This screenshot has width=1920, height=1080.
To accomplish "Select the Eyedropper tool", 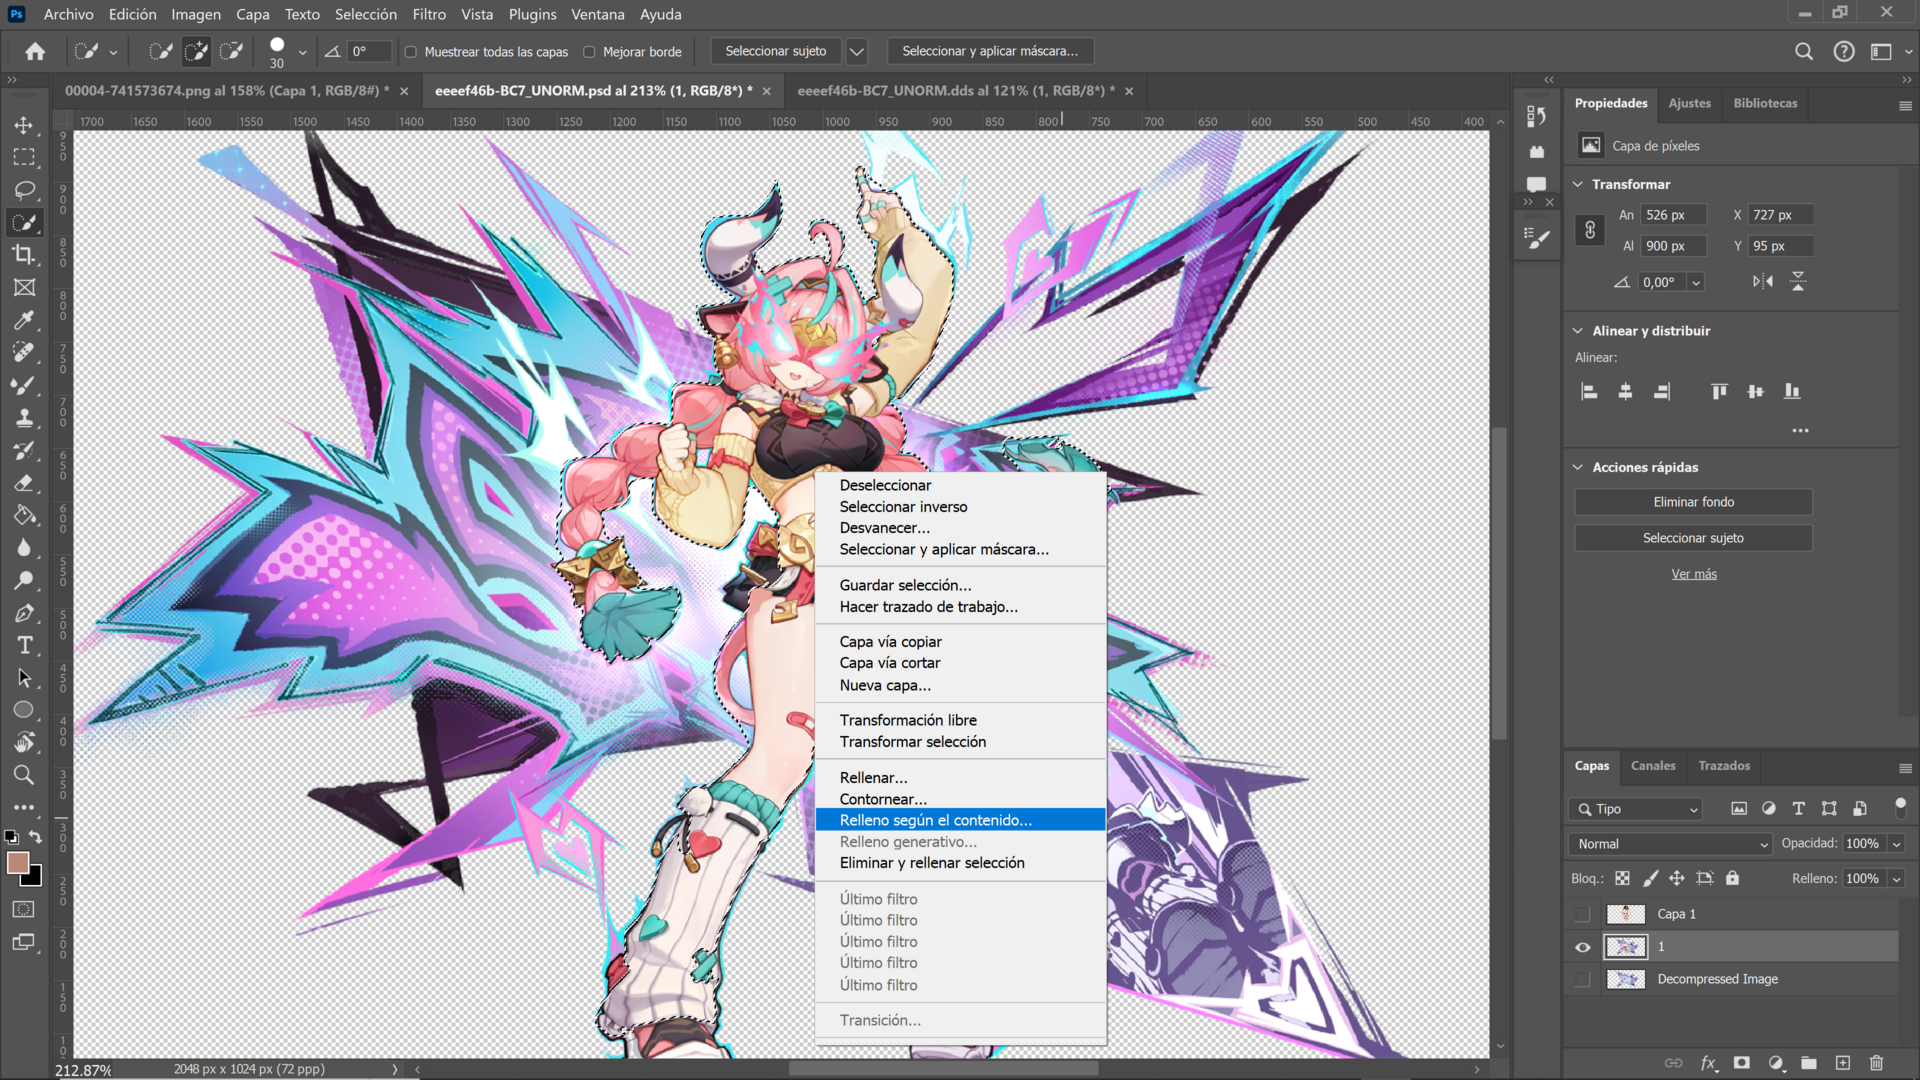I will point(24,320).
